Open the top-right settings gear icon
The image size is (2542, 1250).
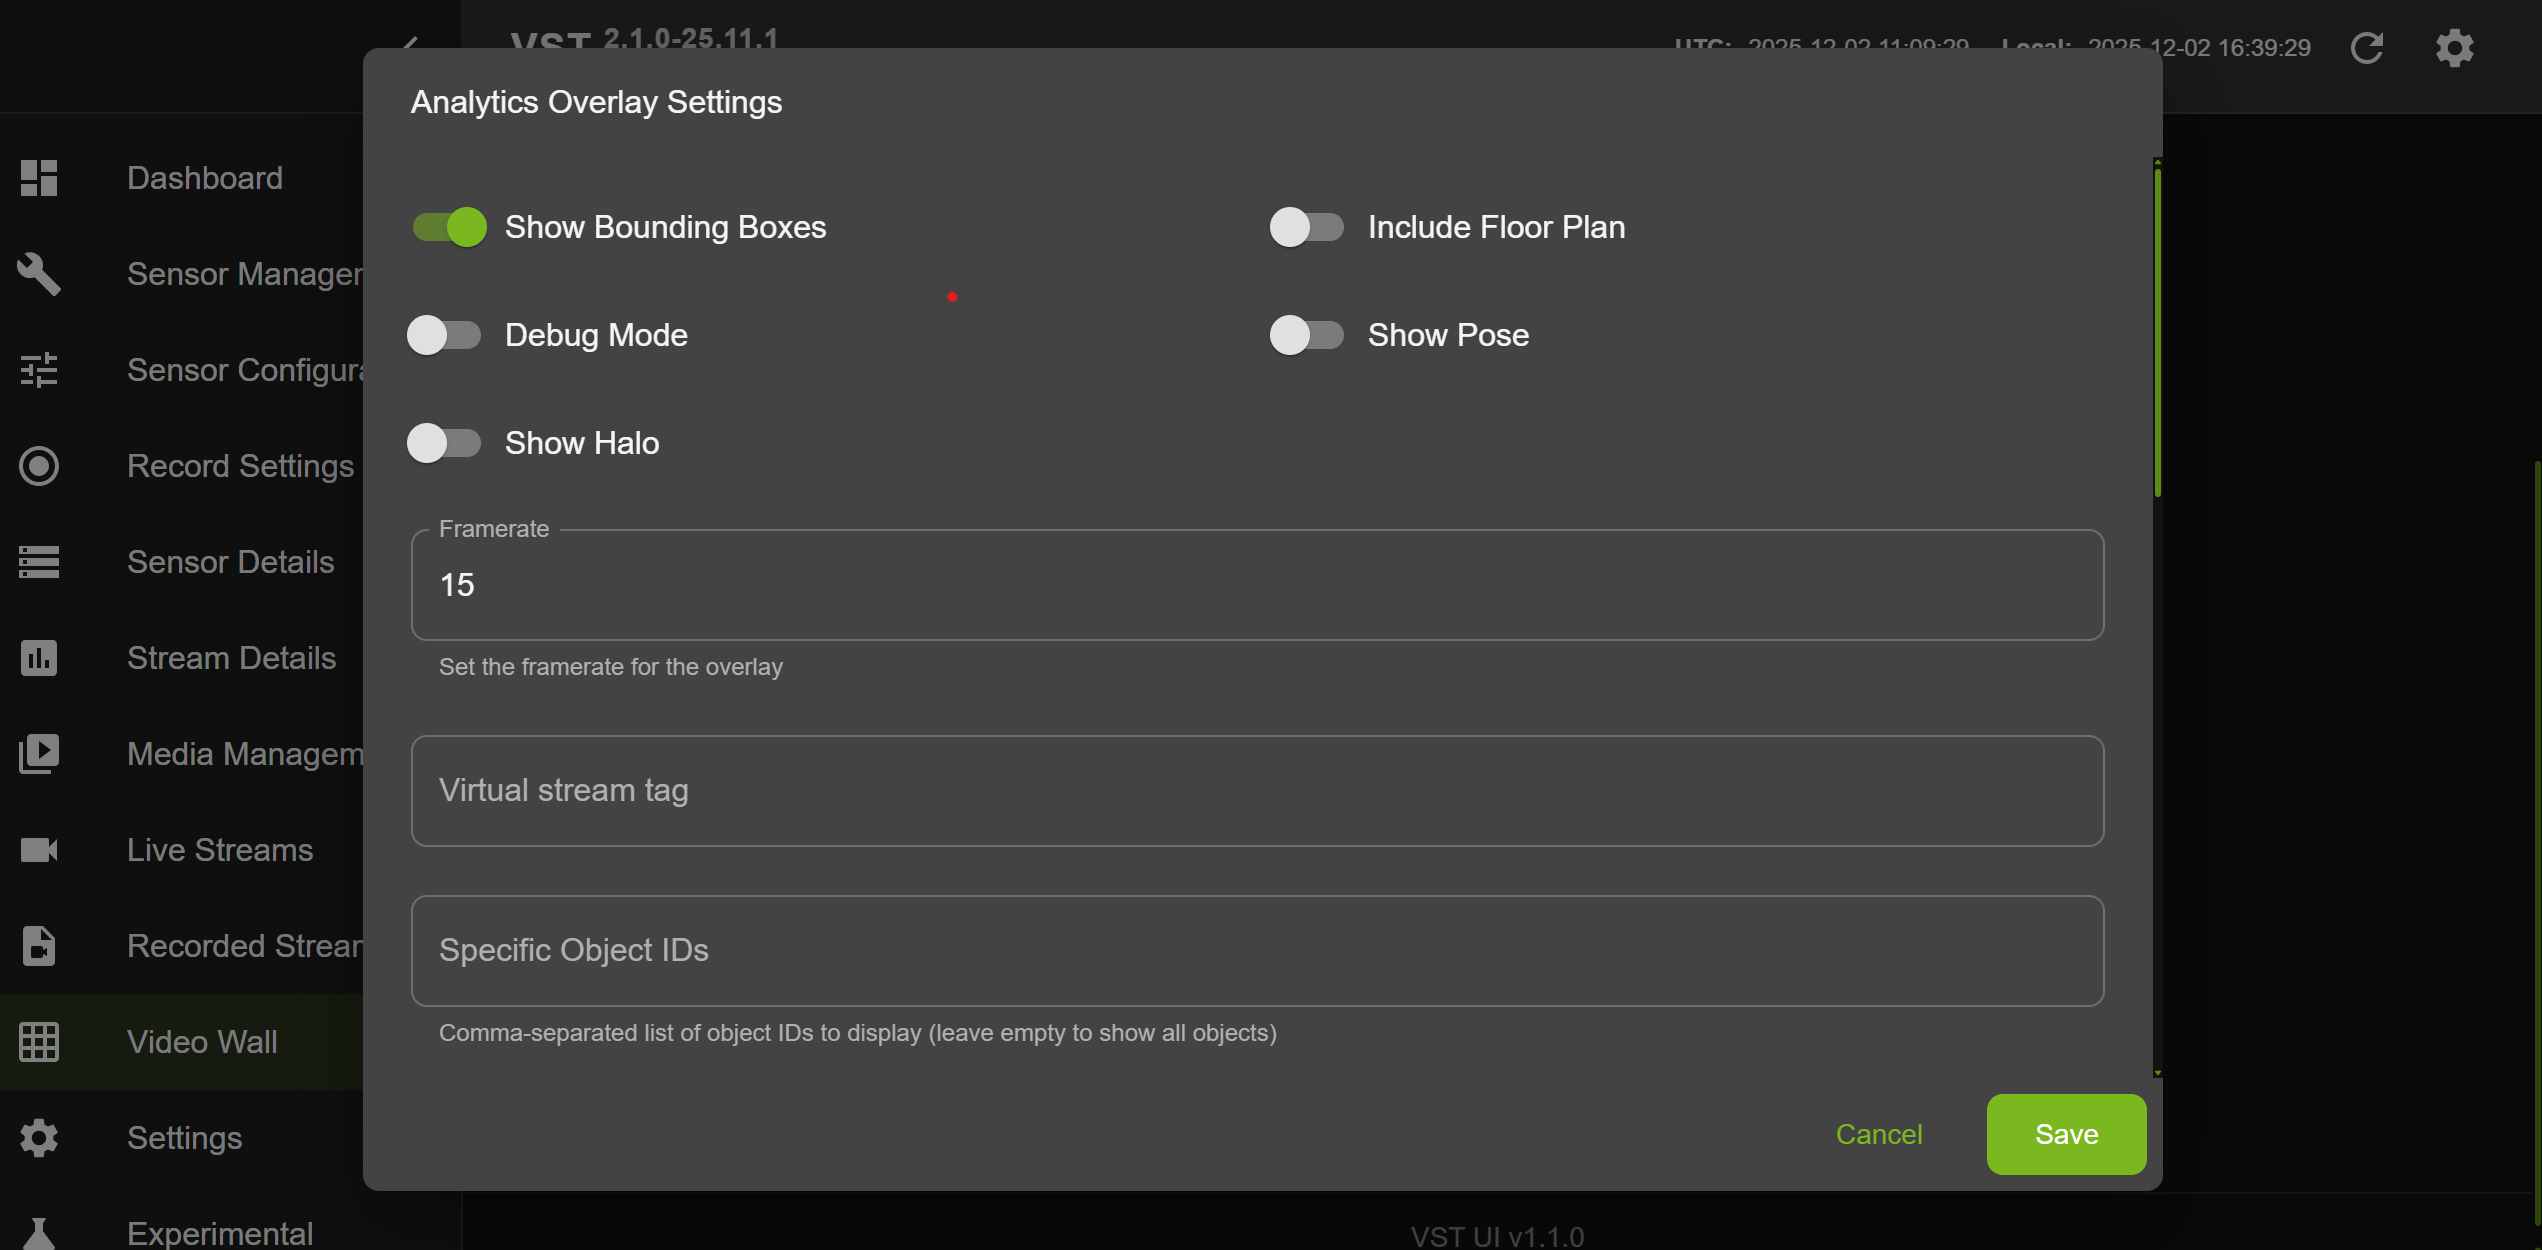point(2455,48)
